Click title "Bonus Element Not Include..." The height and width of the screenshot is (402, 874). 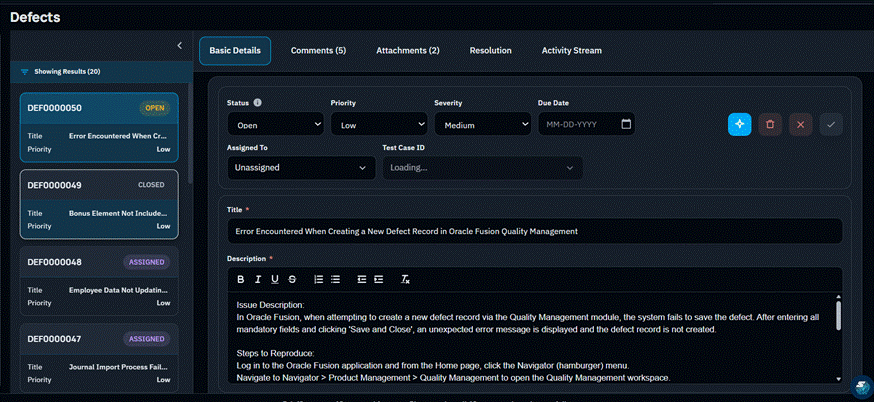pos(119,214)
